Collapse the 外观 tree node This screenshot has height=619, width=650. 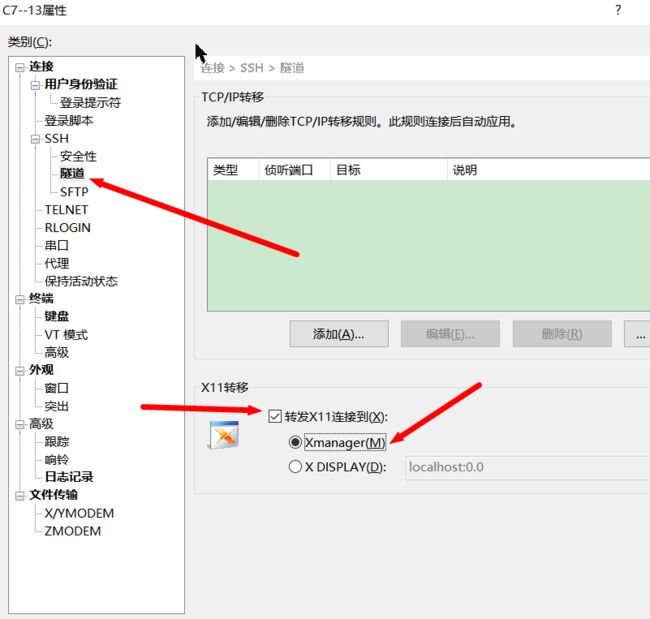pos(19,370)
